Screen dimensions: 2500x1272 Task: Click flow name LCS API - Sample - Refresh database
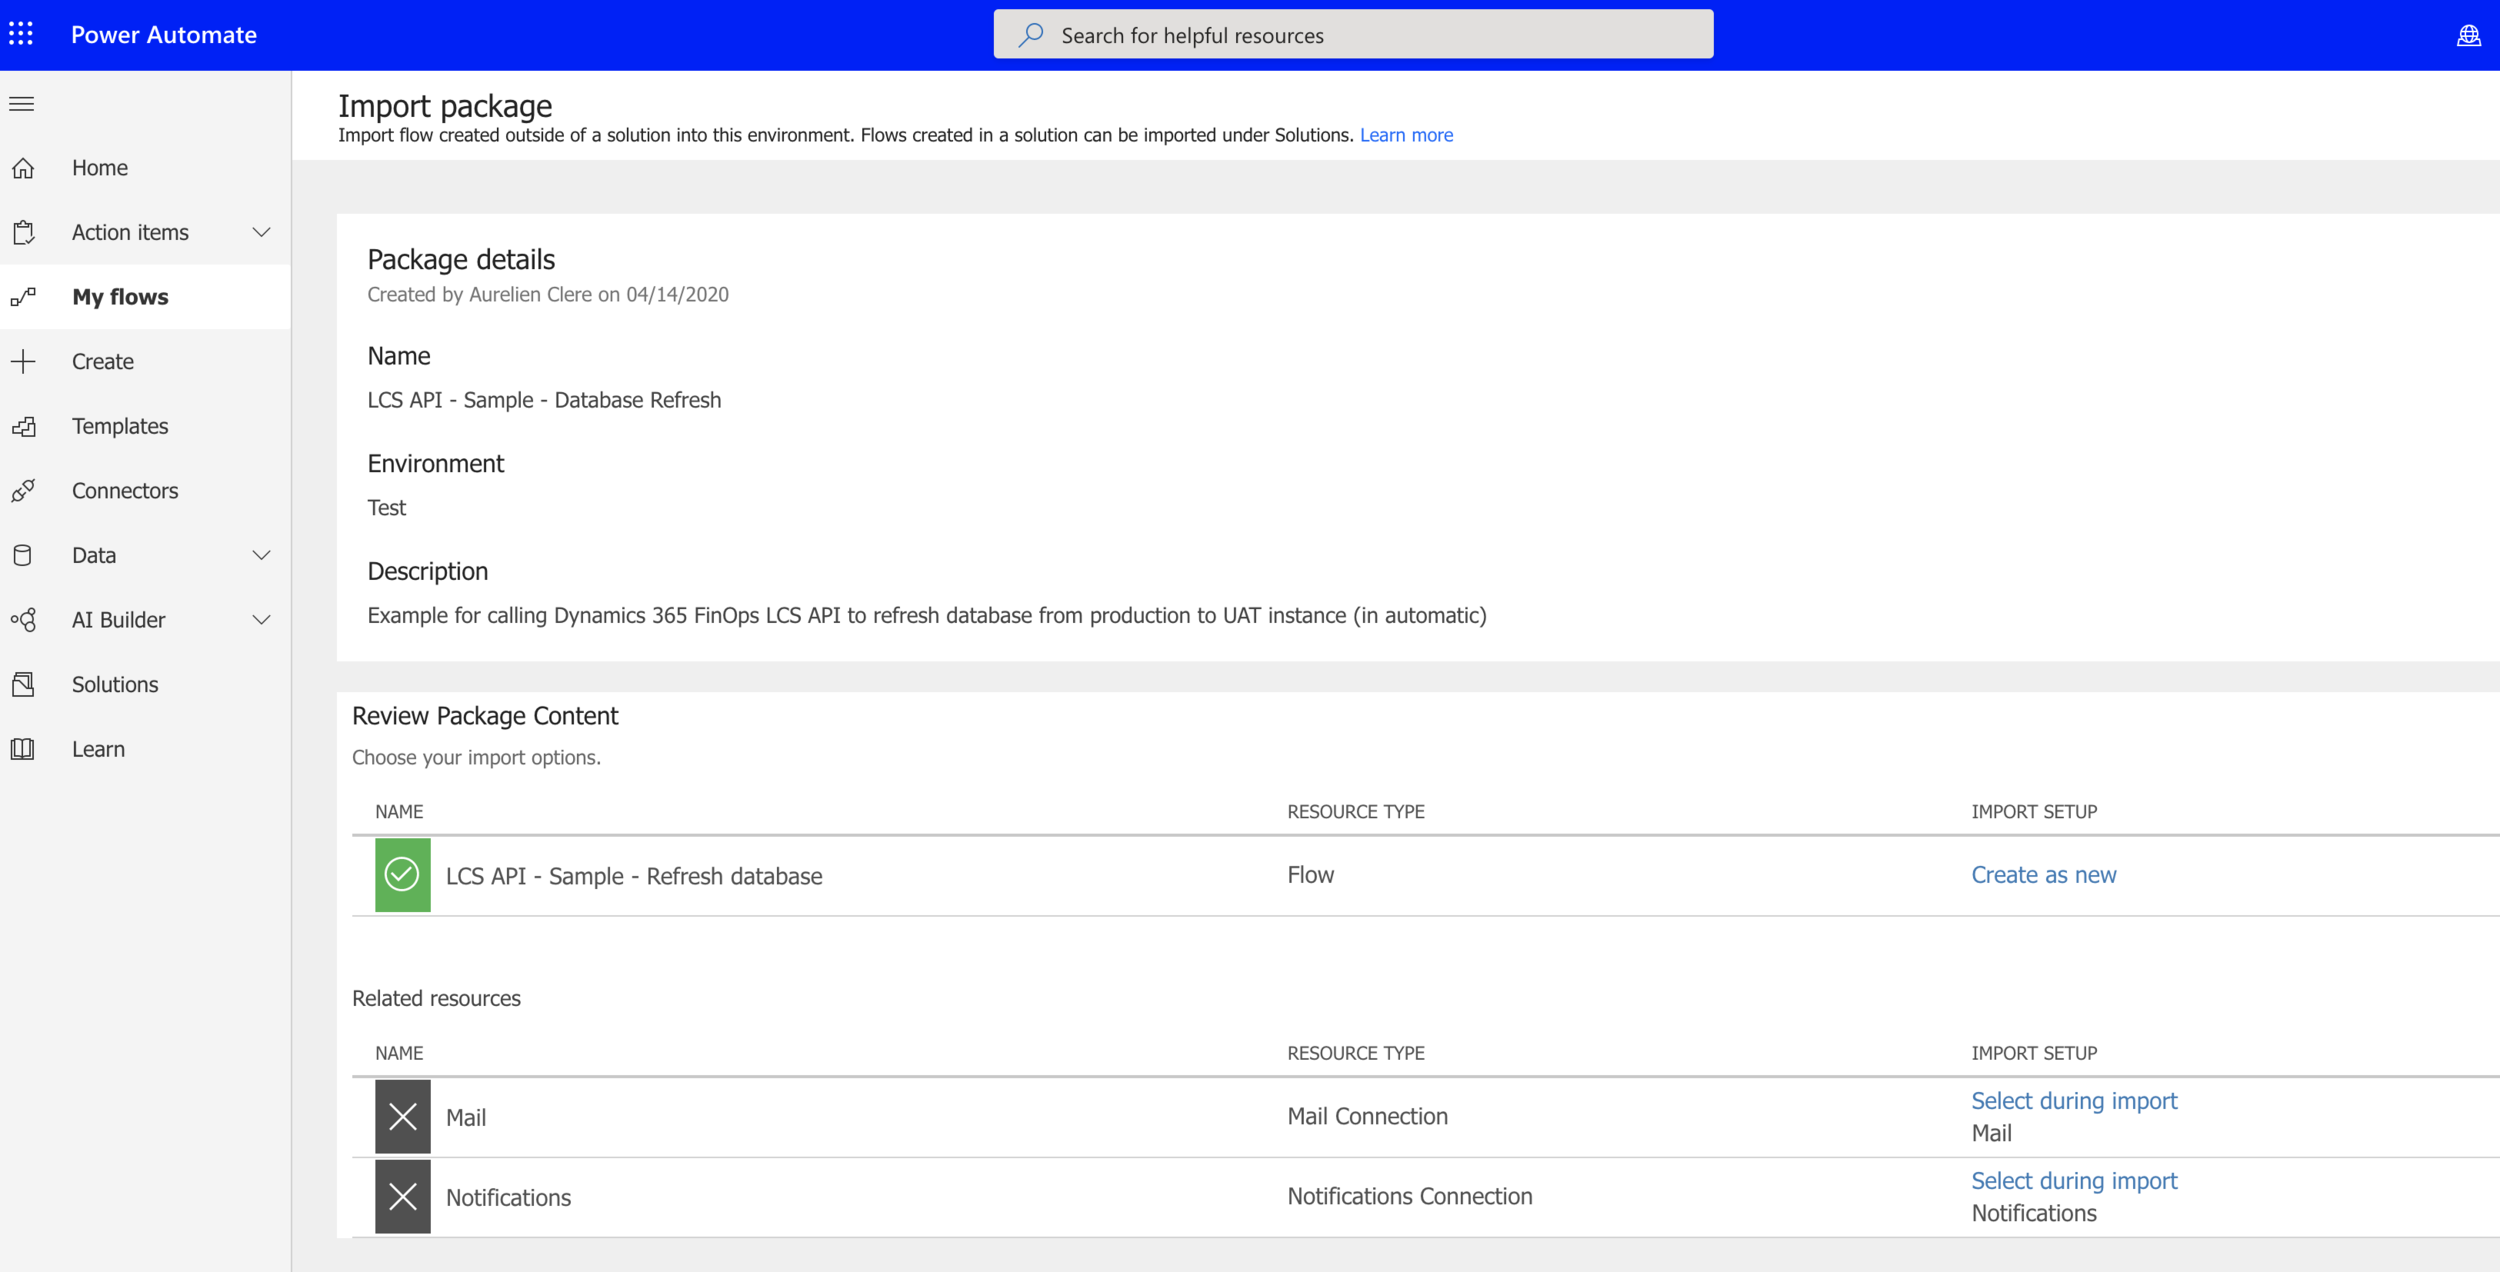click(634, 876)
